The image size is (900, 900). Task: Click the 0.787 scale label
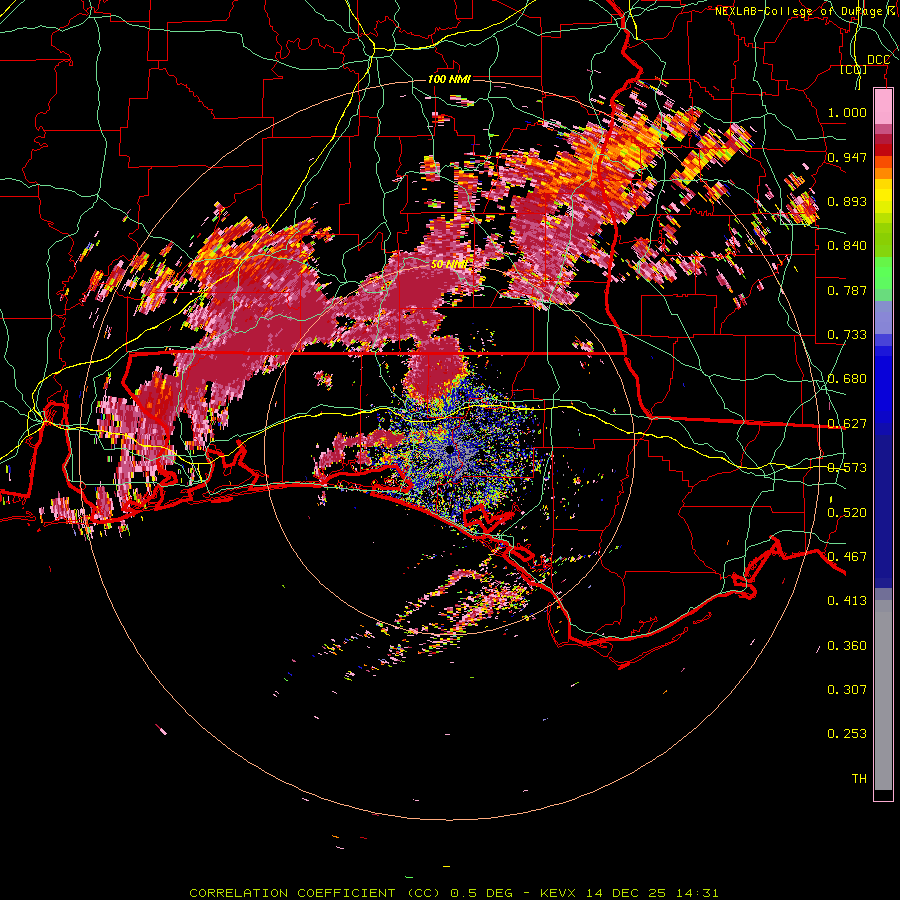(x=847, y=290)
